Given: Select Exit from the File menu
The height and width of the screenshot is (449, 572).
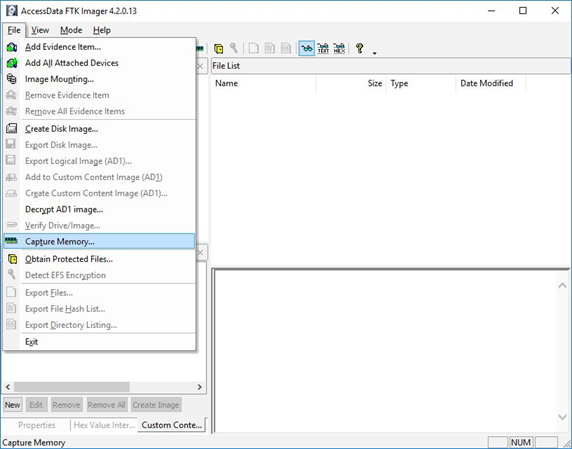Looking at the screenshot, I should click(x=99, y=342).
